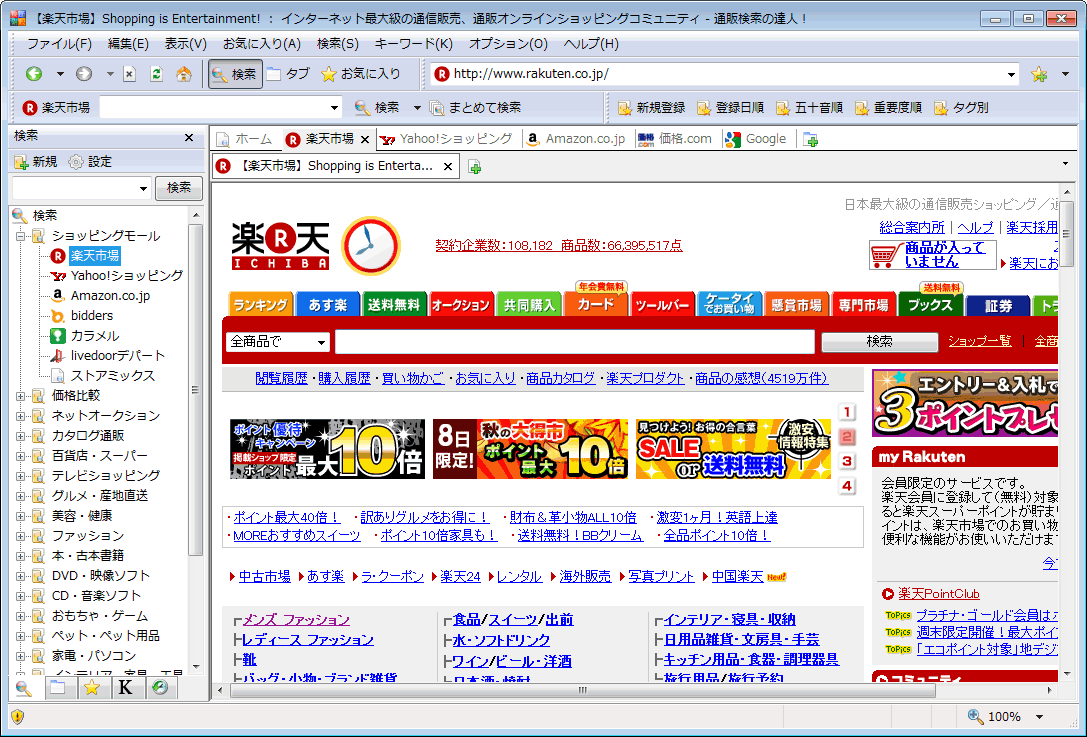Image resolution: width=1087 pixels, height=737 pixels.
Task: Expand the カタログ通販 folder
Action: 21,436
